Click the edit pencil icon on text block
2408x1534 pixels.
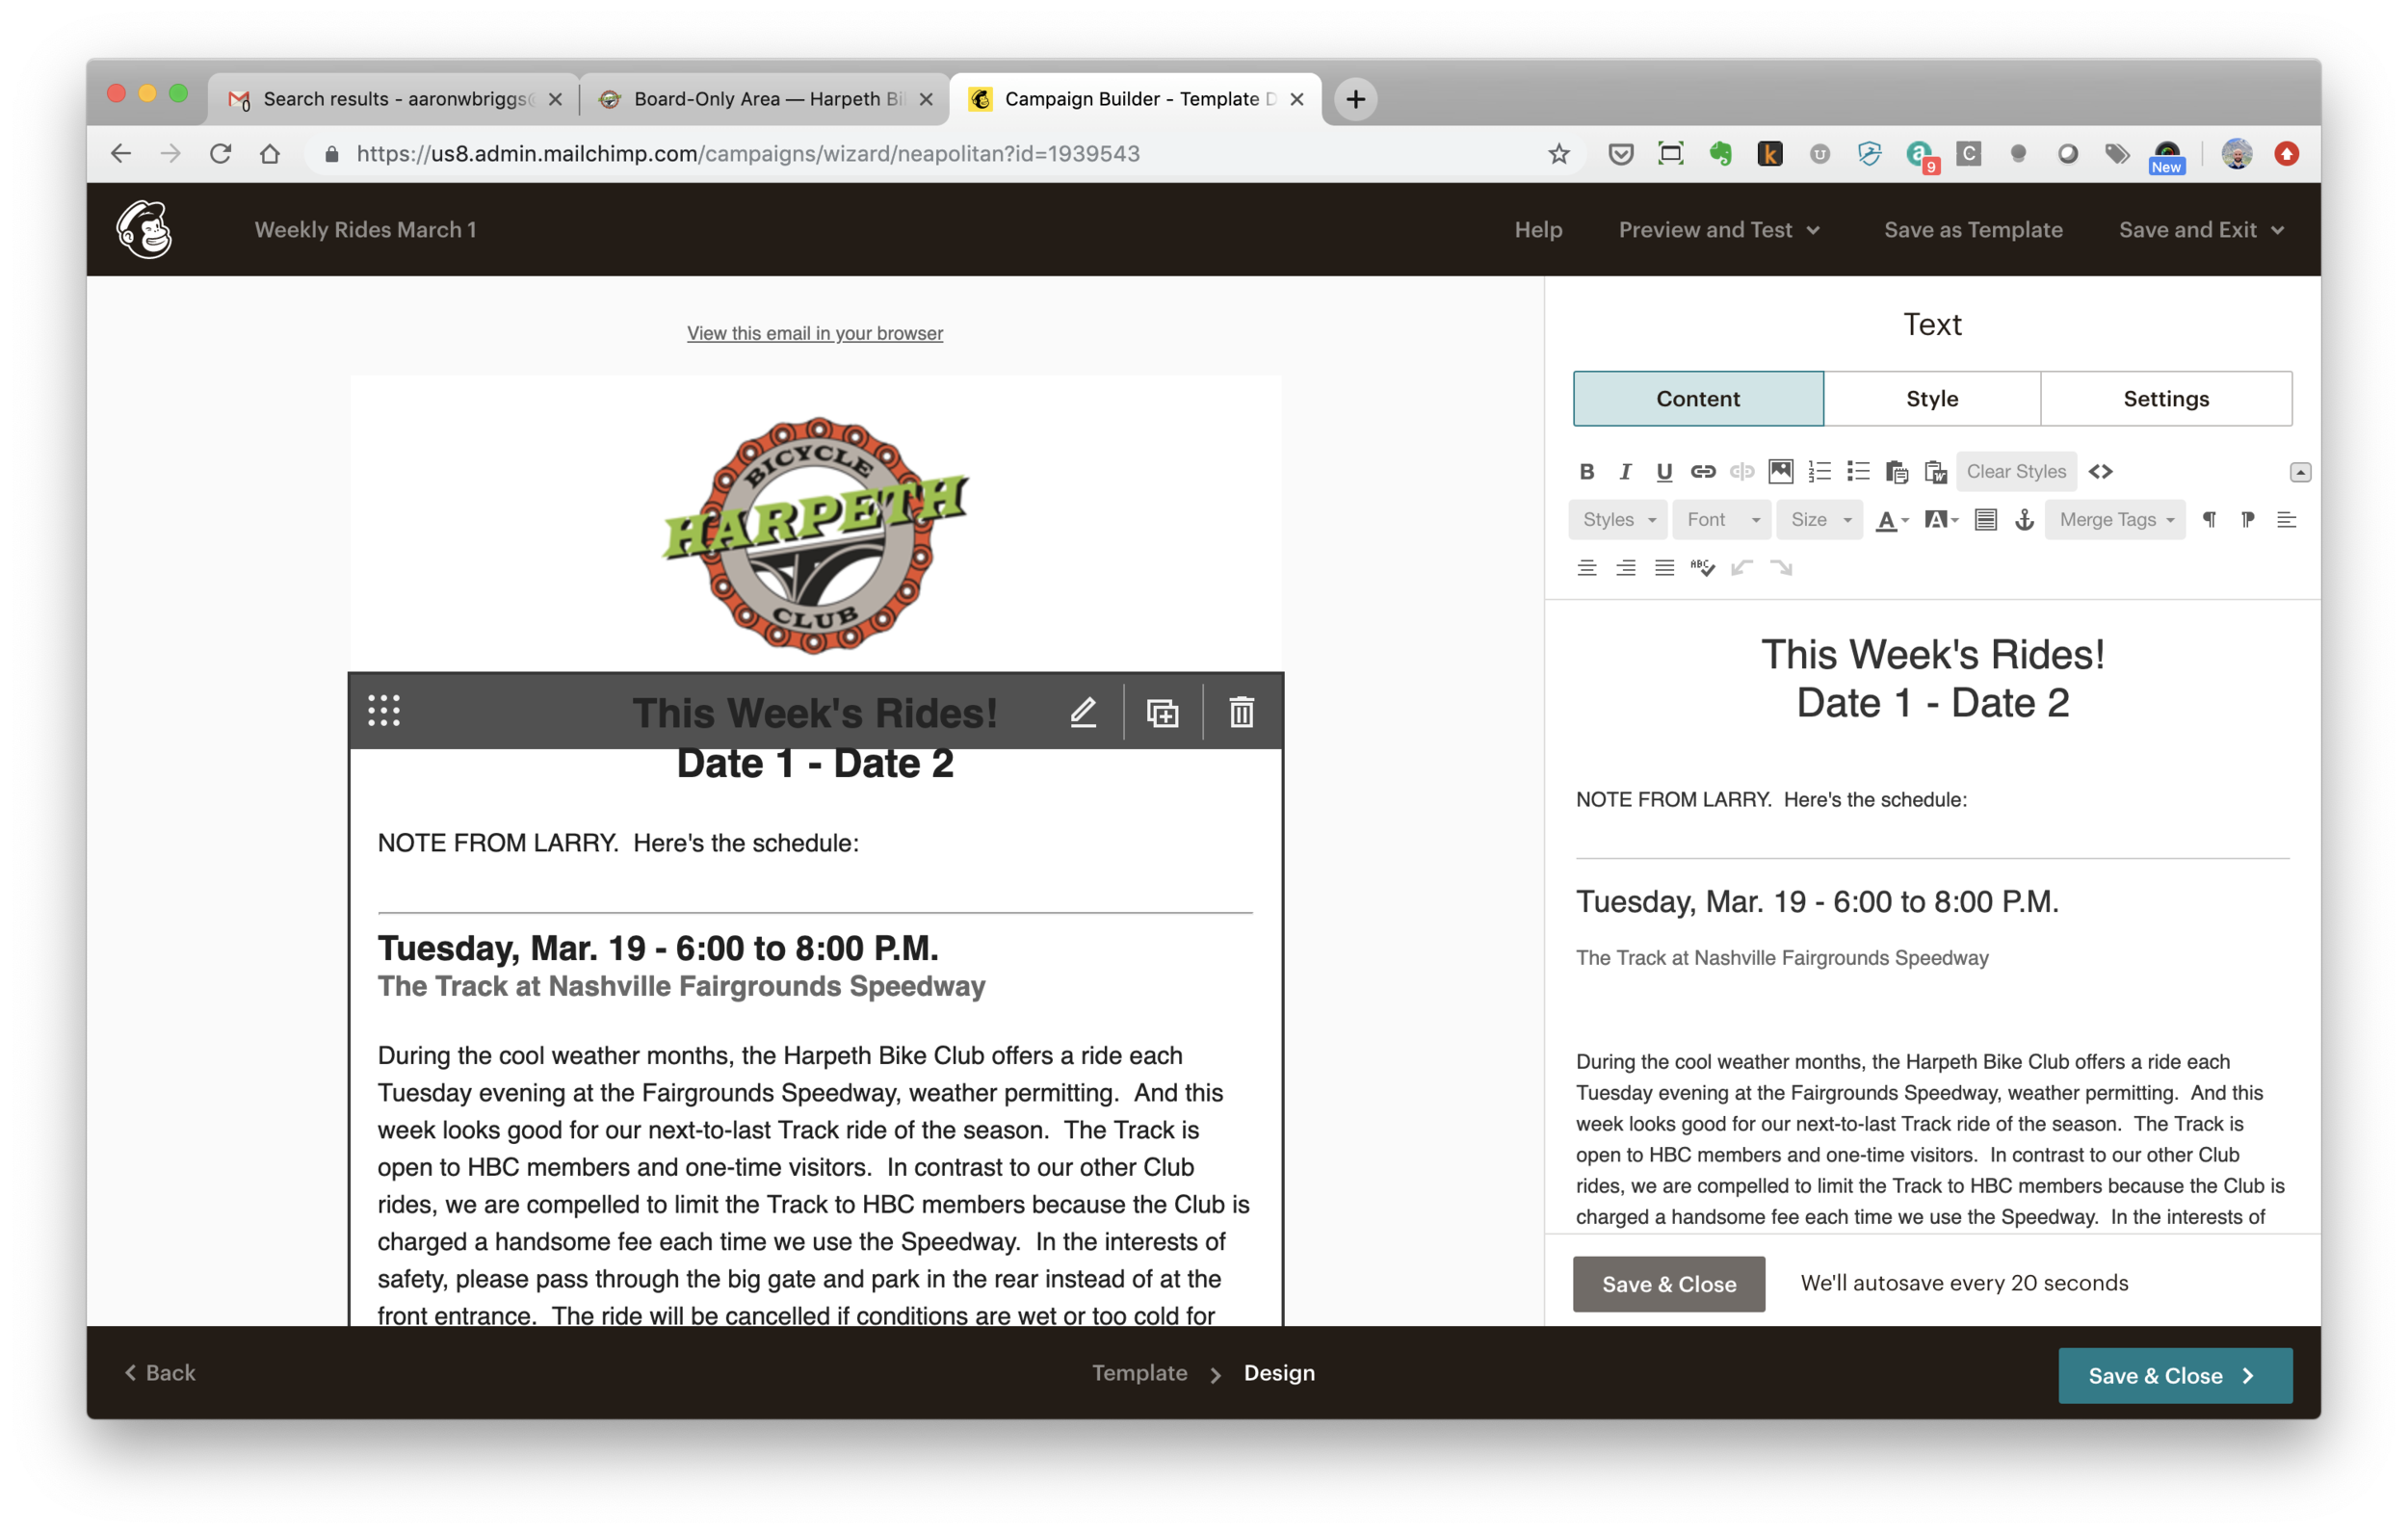point(1083,712)
